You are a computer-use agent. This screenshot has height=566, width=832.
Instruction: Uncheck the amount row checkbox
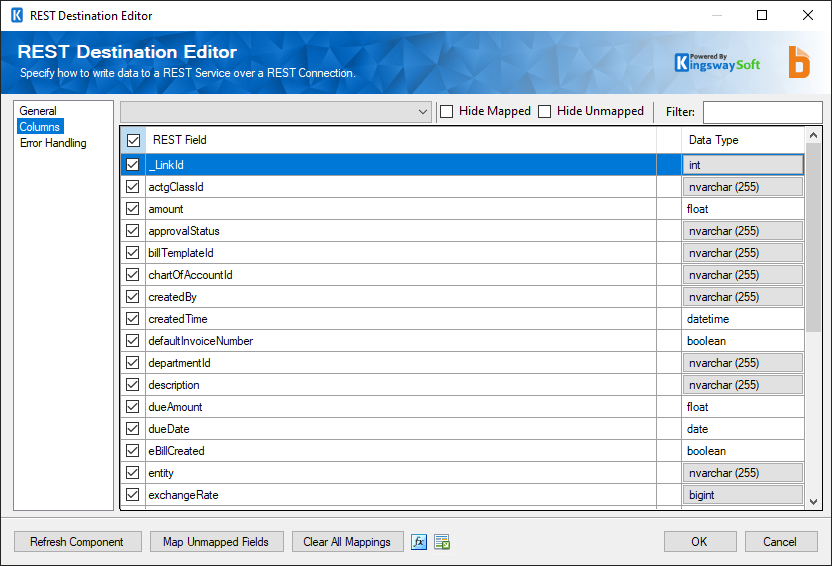(133, 209)
